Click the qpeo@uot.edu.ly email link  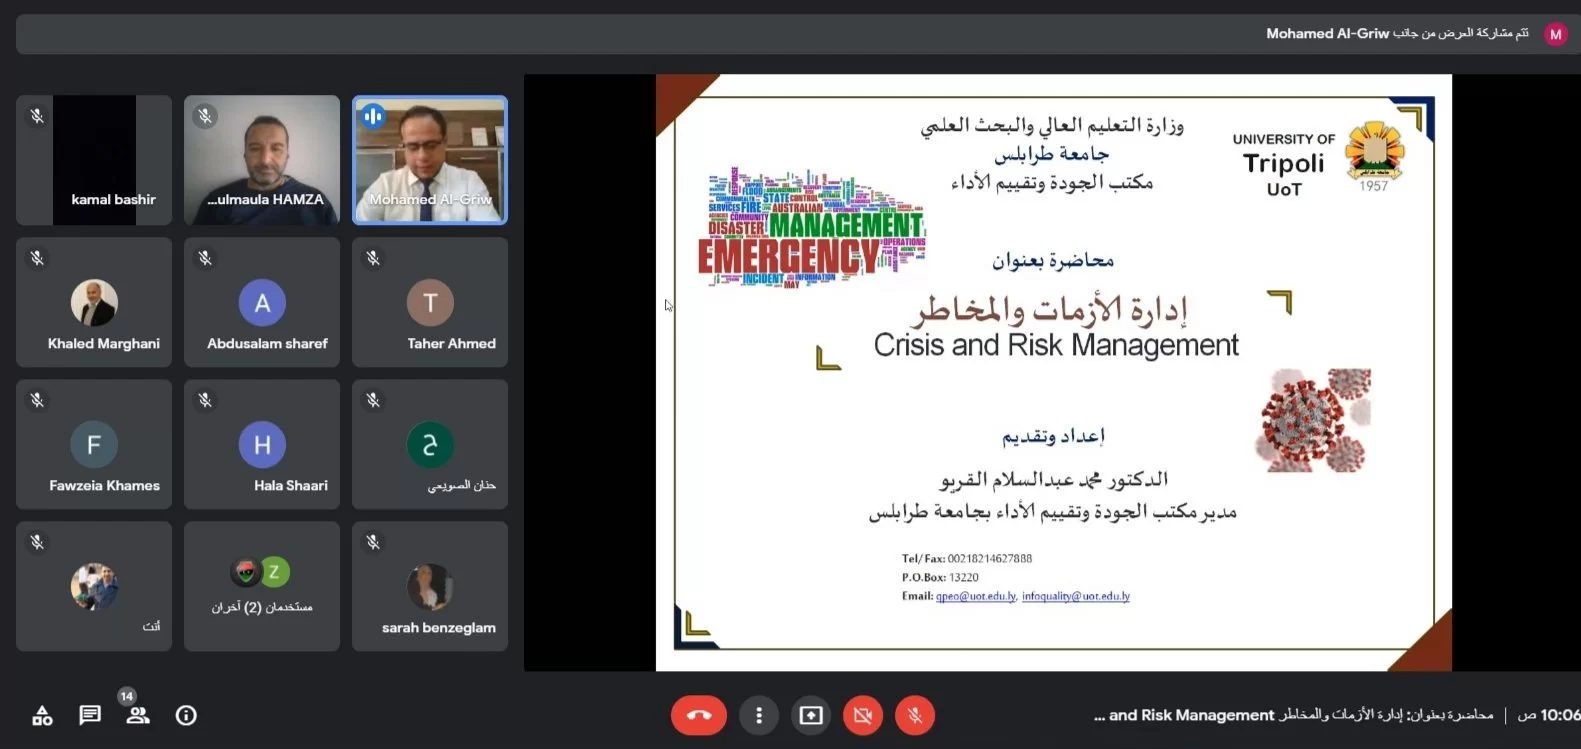(x=975, y=596)
